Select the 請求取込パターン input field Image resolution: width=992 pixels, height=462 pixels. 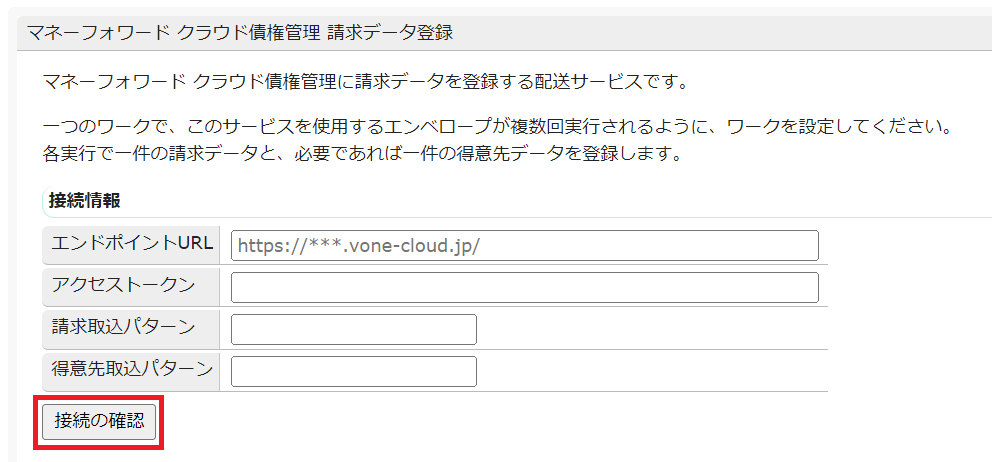tap(353, 330)
